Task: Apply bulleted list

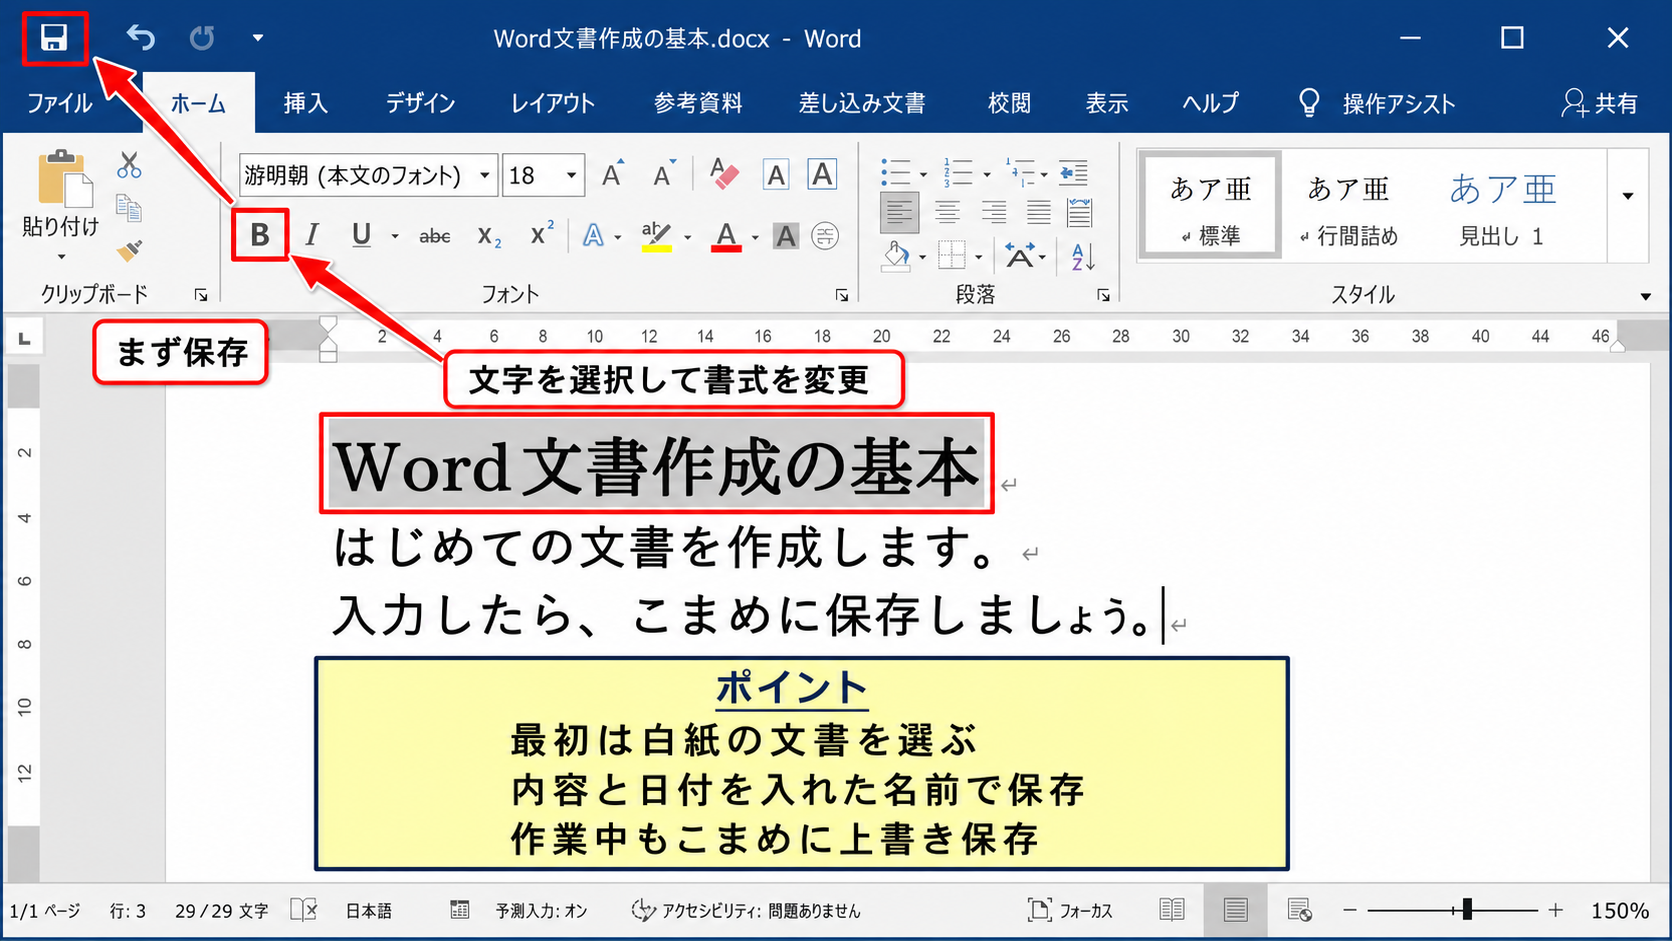Action: (x=896, y=173)
